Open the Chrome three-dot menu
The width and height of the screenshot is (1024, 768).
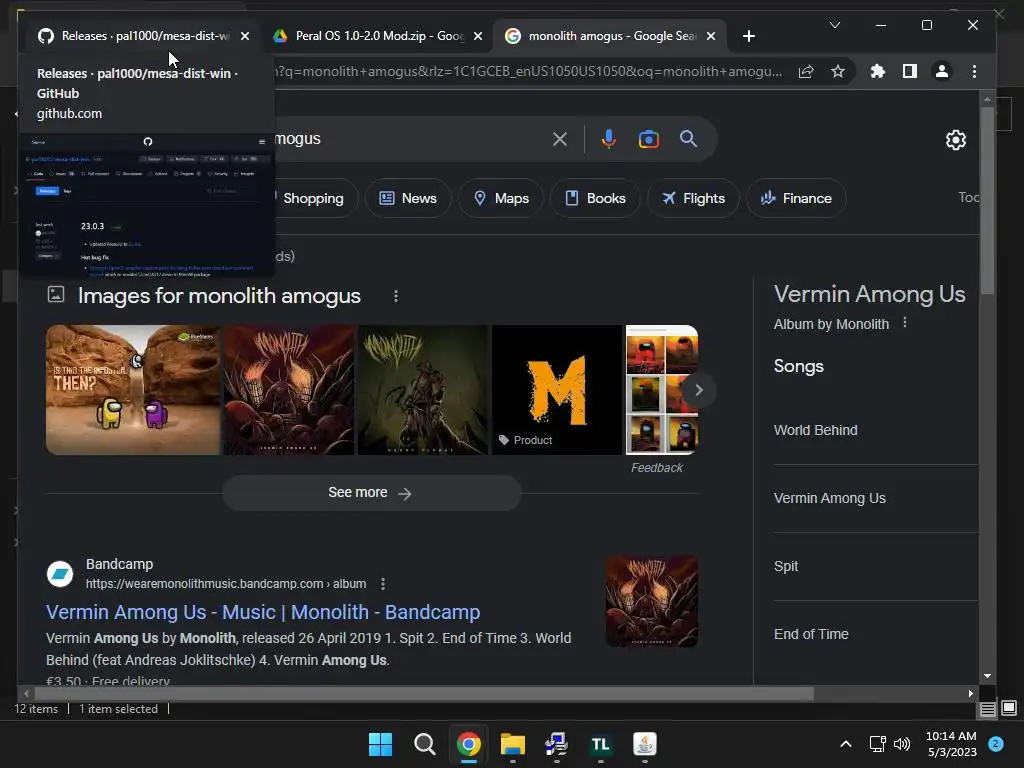(x=974, y=71)
